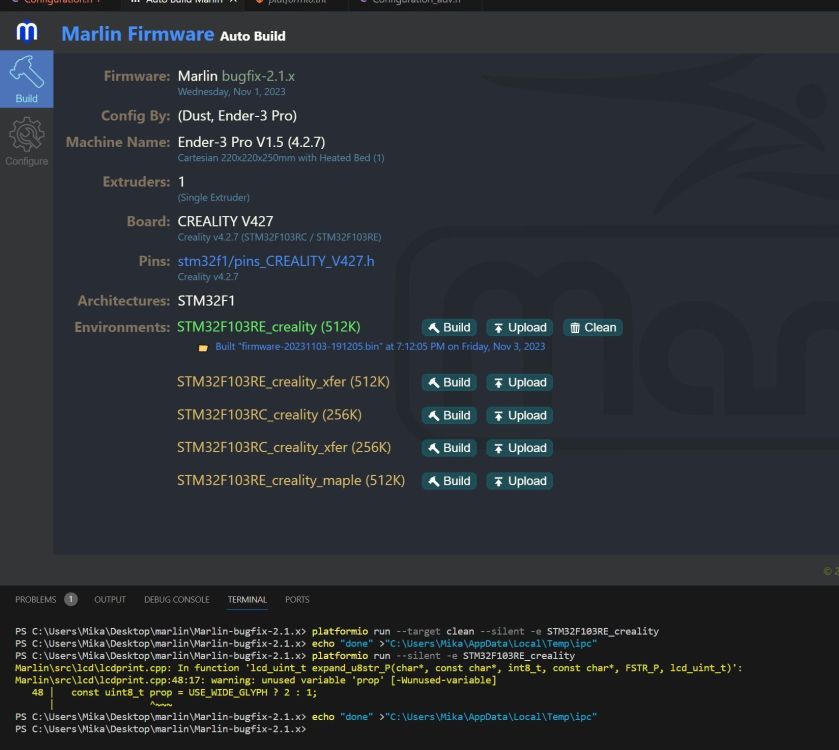This screenshot has width=839, height=750.
Task: Open the Configure gear panel
Action: coord(26,142)
